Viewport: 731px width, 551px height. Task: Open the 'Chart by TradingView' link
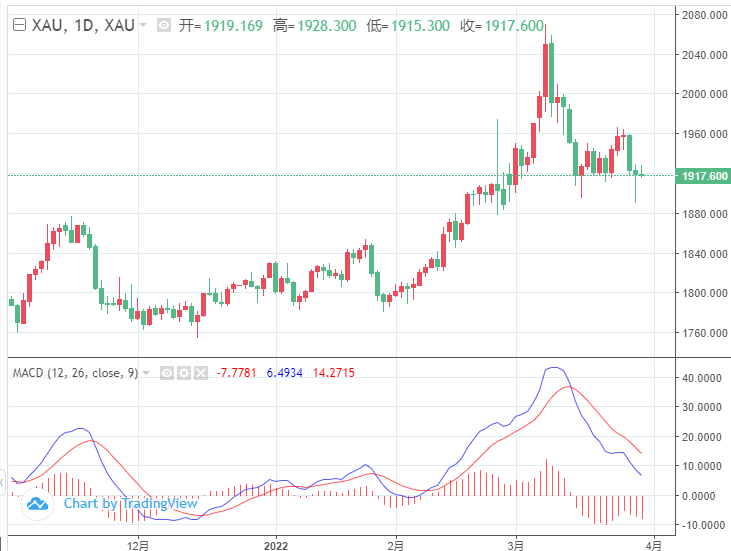[131, 503]
